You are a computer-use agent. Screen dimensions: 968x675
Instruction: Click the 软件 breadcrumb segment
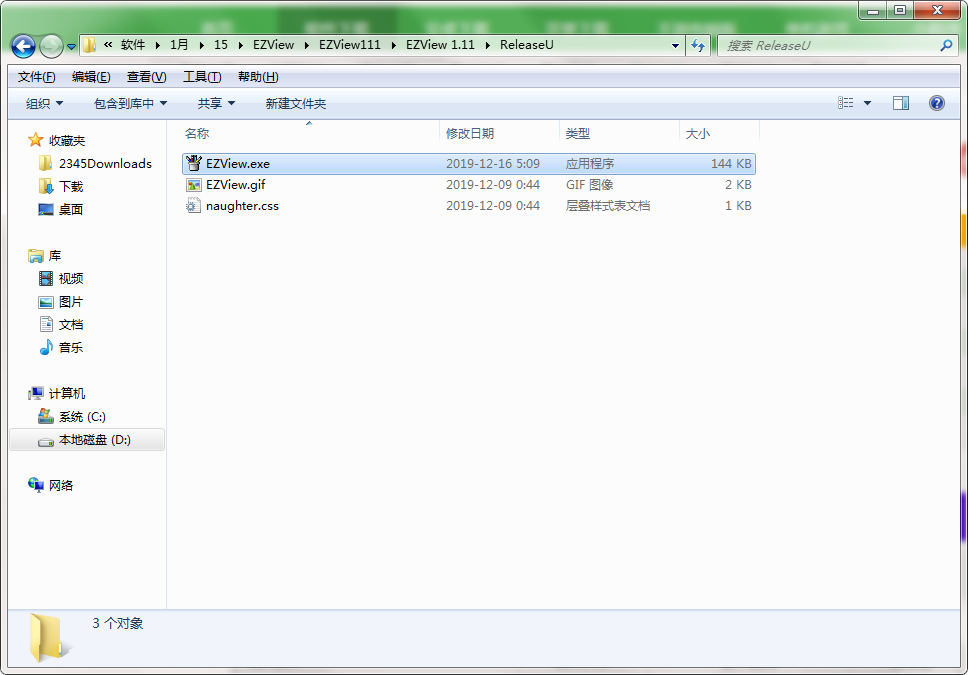point(133,45)
